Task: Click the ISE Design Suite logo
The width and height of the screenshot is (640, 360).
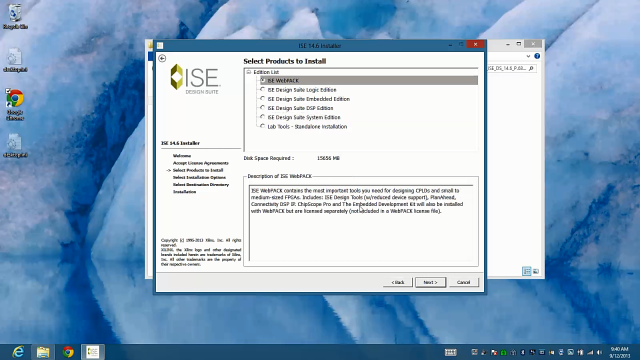Action: (x=195, y=78)
